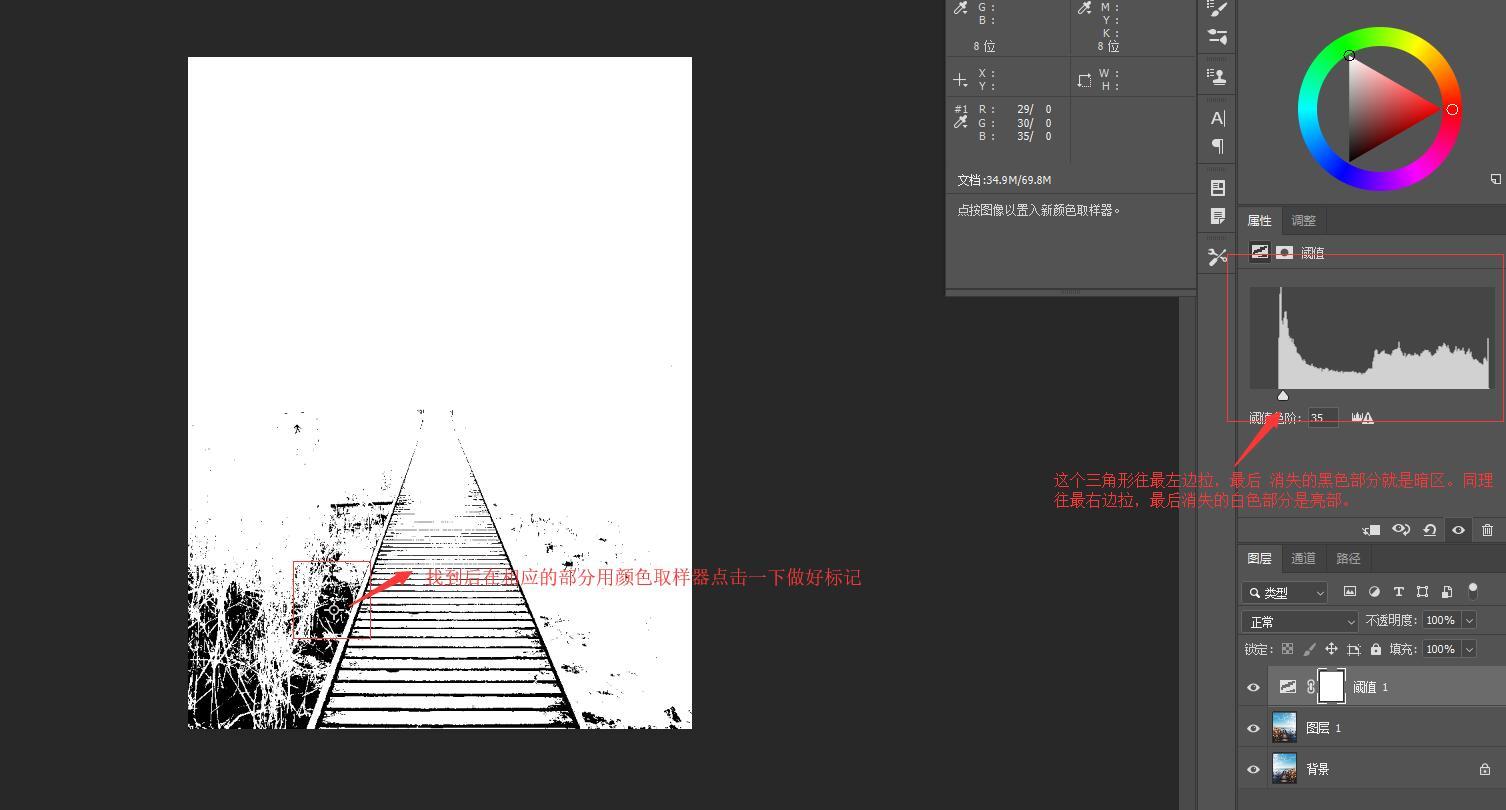This screenshot has width=1506, height=810.
Task: Select the 图层 1 layer thumbnail
Action: 1284,728
